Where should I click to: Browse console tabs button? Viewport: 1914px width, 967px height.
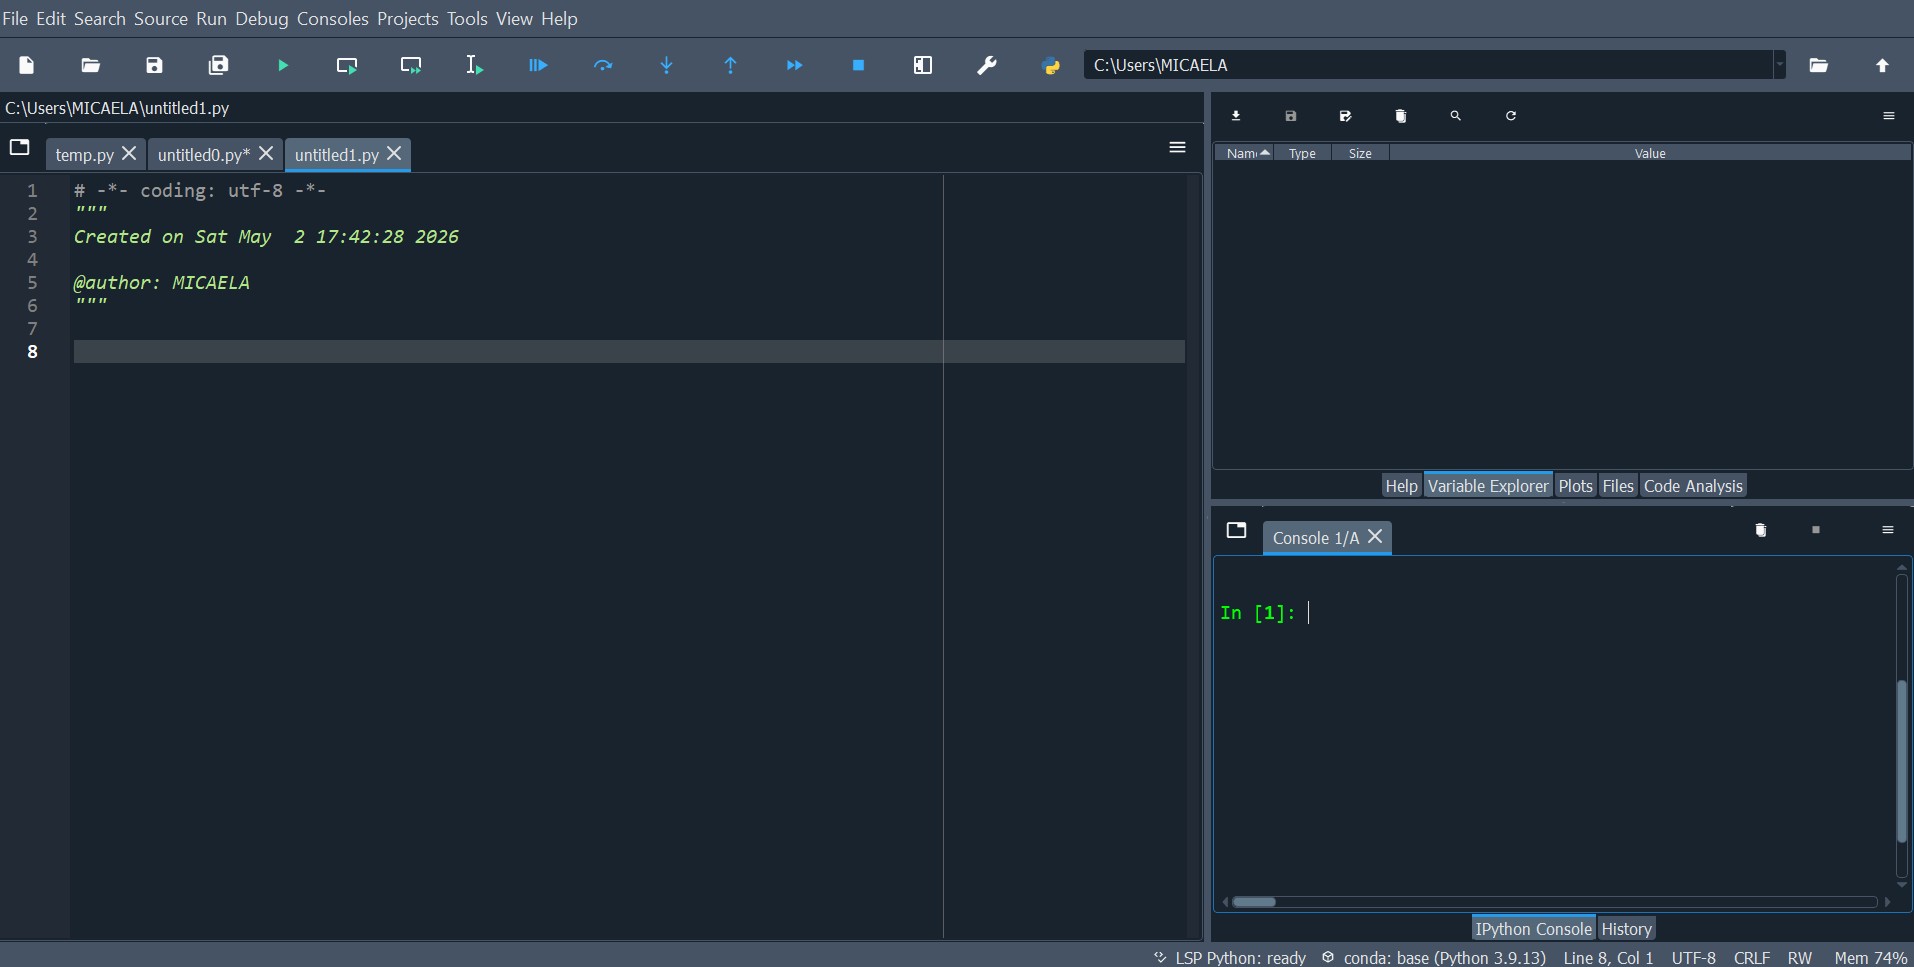[x=1237, y=530]
